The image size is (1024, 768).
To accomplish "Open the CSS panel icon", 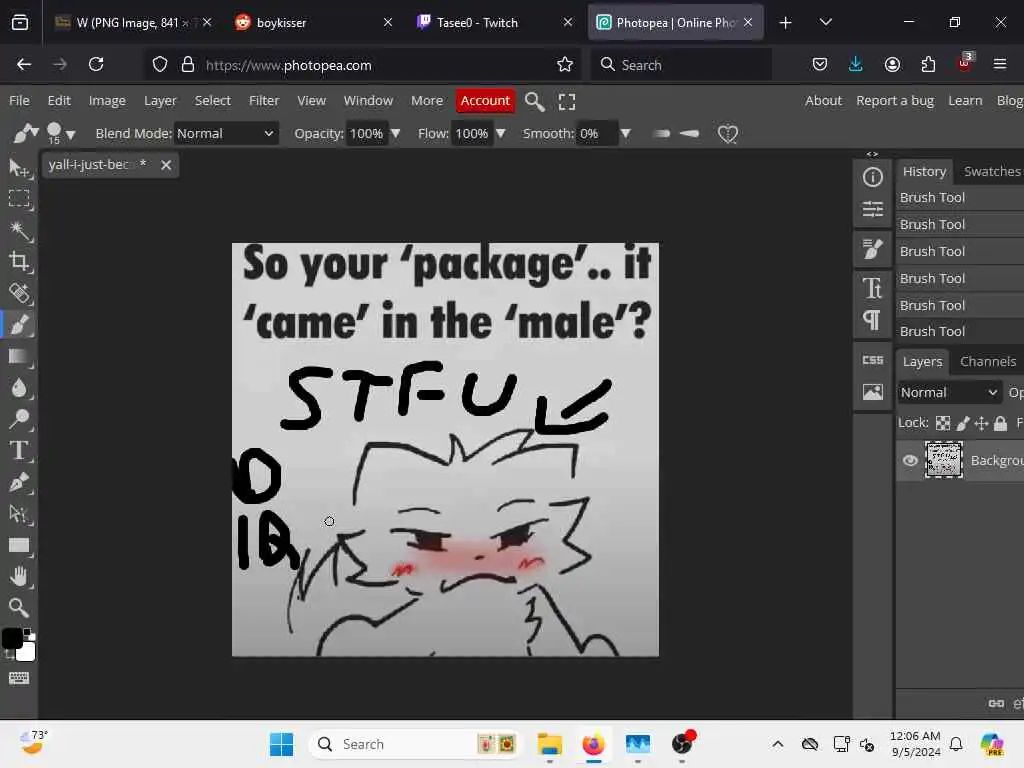I will [x=872, y=360].
